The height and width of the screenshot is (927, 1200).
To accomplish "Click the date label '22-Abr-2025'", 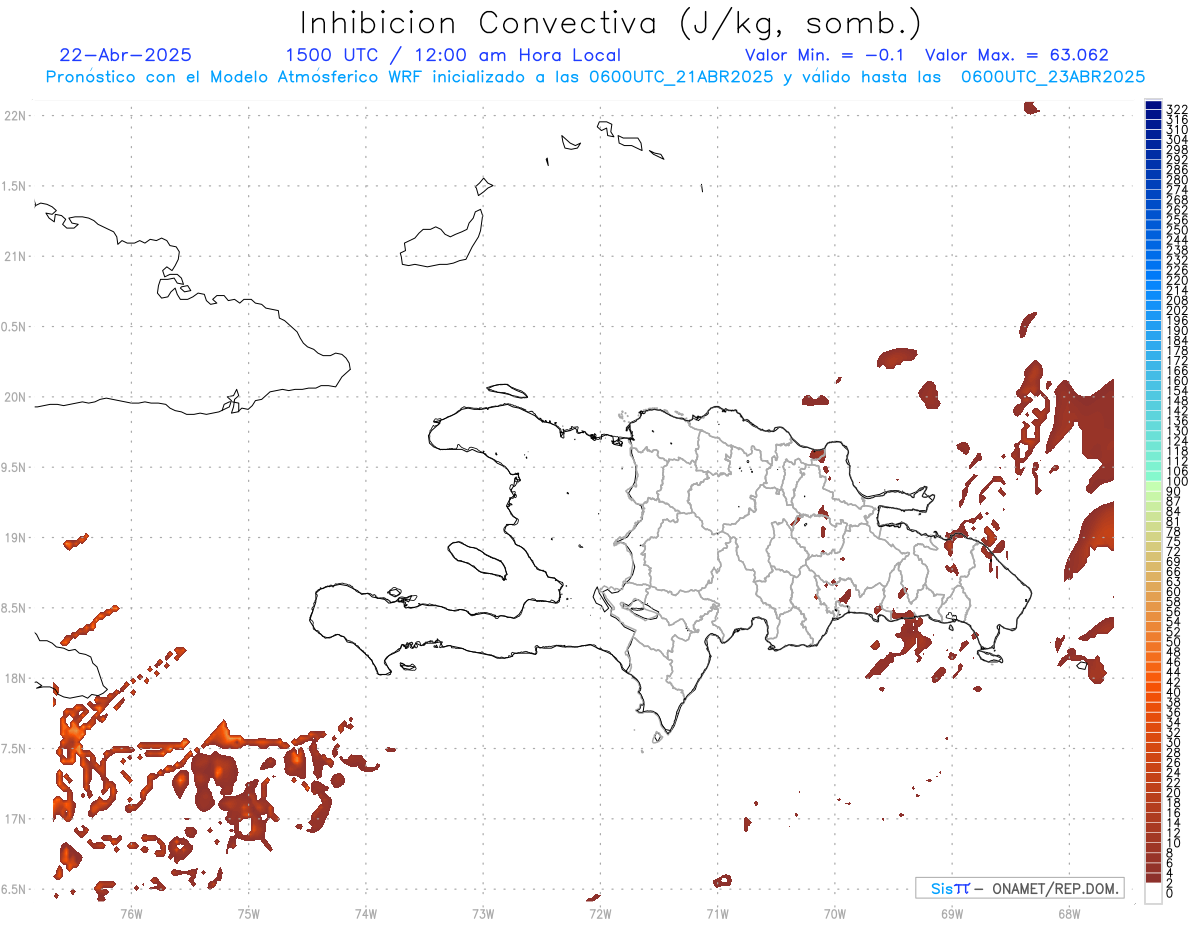I will click(126, 56).
